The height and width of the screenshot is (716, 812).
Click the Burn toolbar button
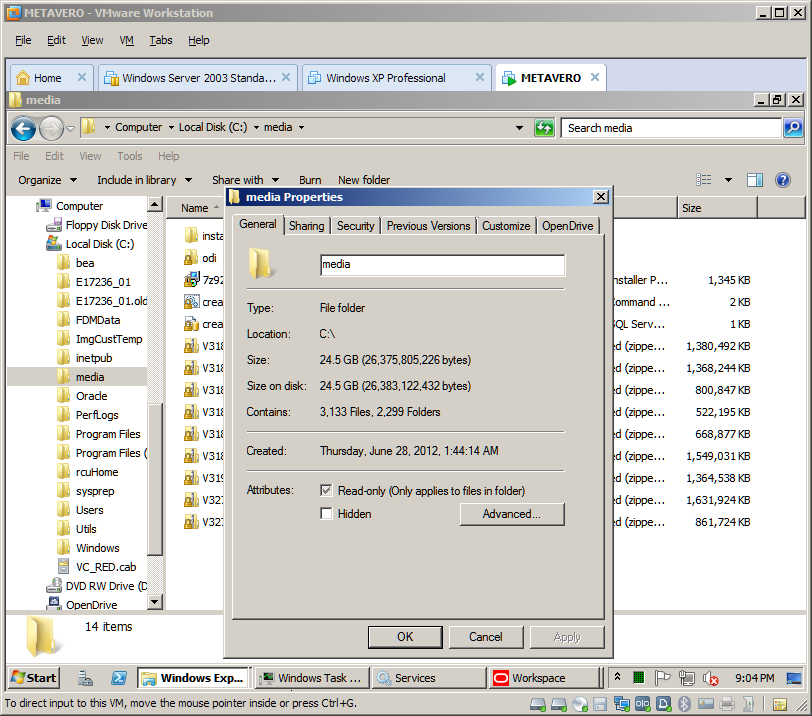[x=310, y=180]
